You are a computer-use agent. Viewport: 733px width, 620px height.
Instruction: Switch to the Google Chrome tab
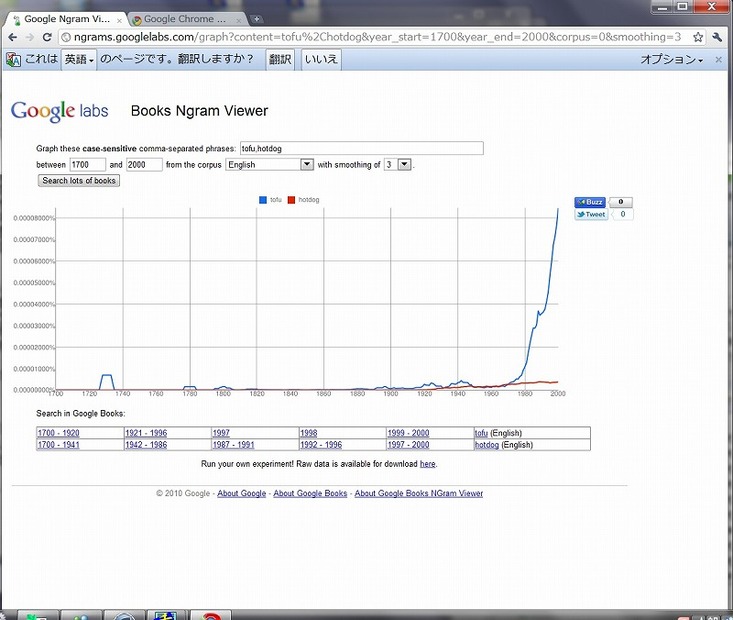pos(185,19)
